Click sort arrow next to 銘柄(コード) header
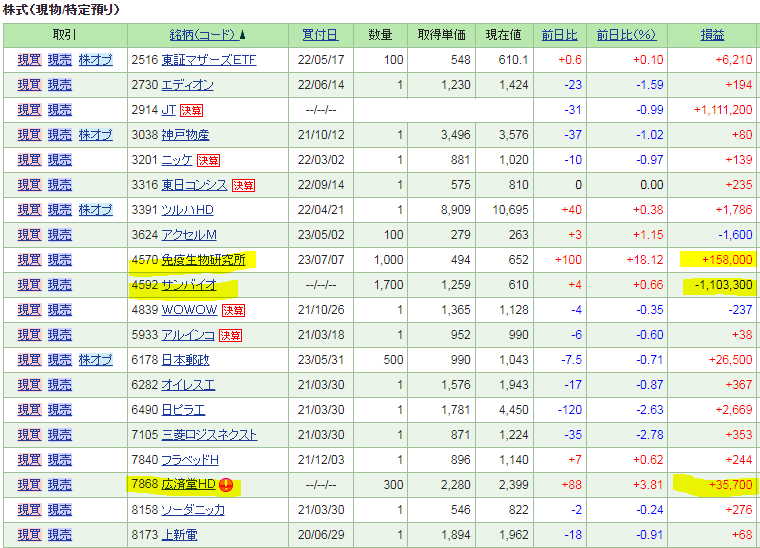This screenshot has width=760, height=548. click(x=243, y=35)
